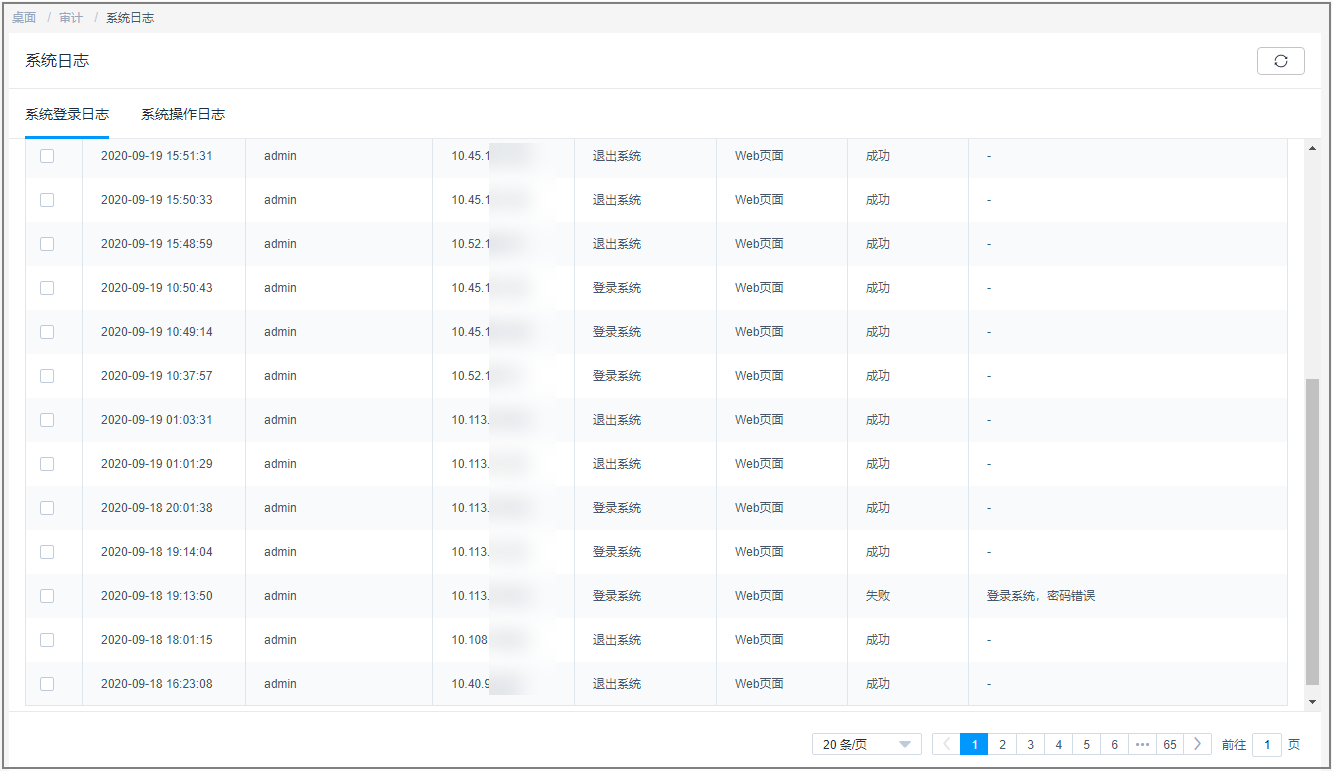Open 审计 breadcrumb link

coord(71,18)
